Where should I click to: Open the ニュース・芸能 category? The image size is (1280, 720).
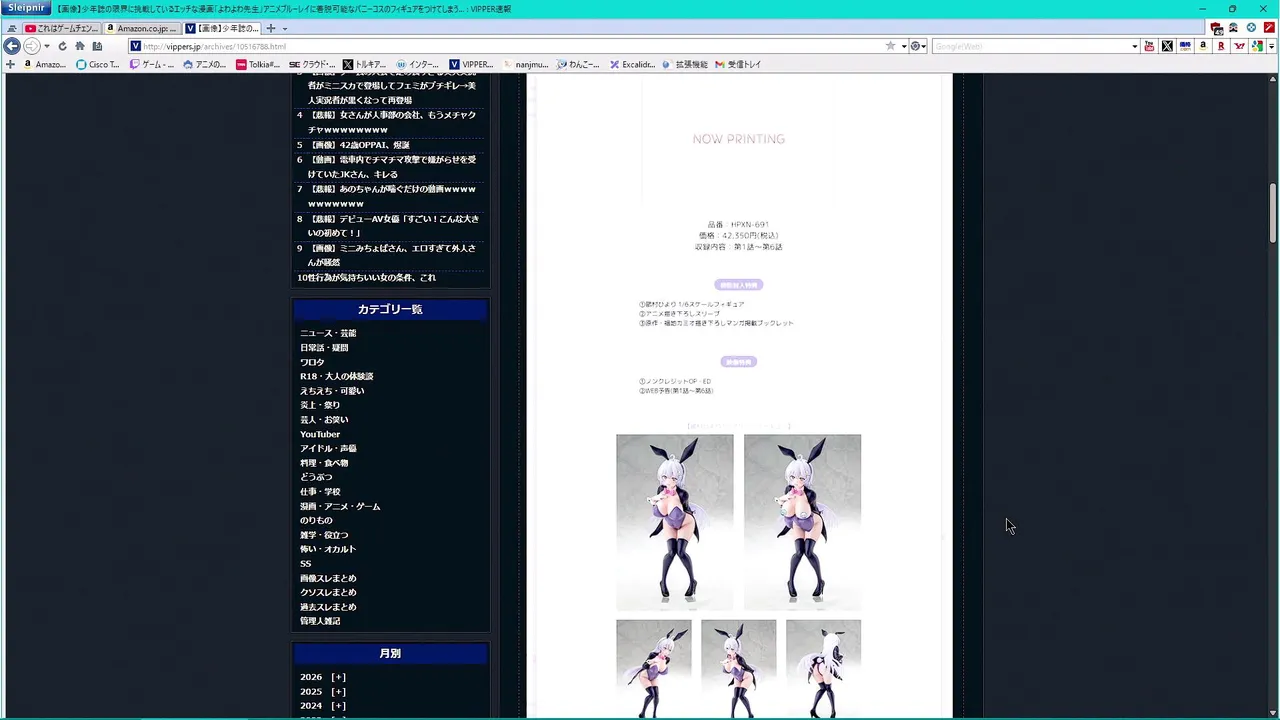pos(328,333)
